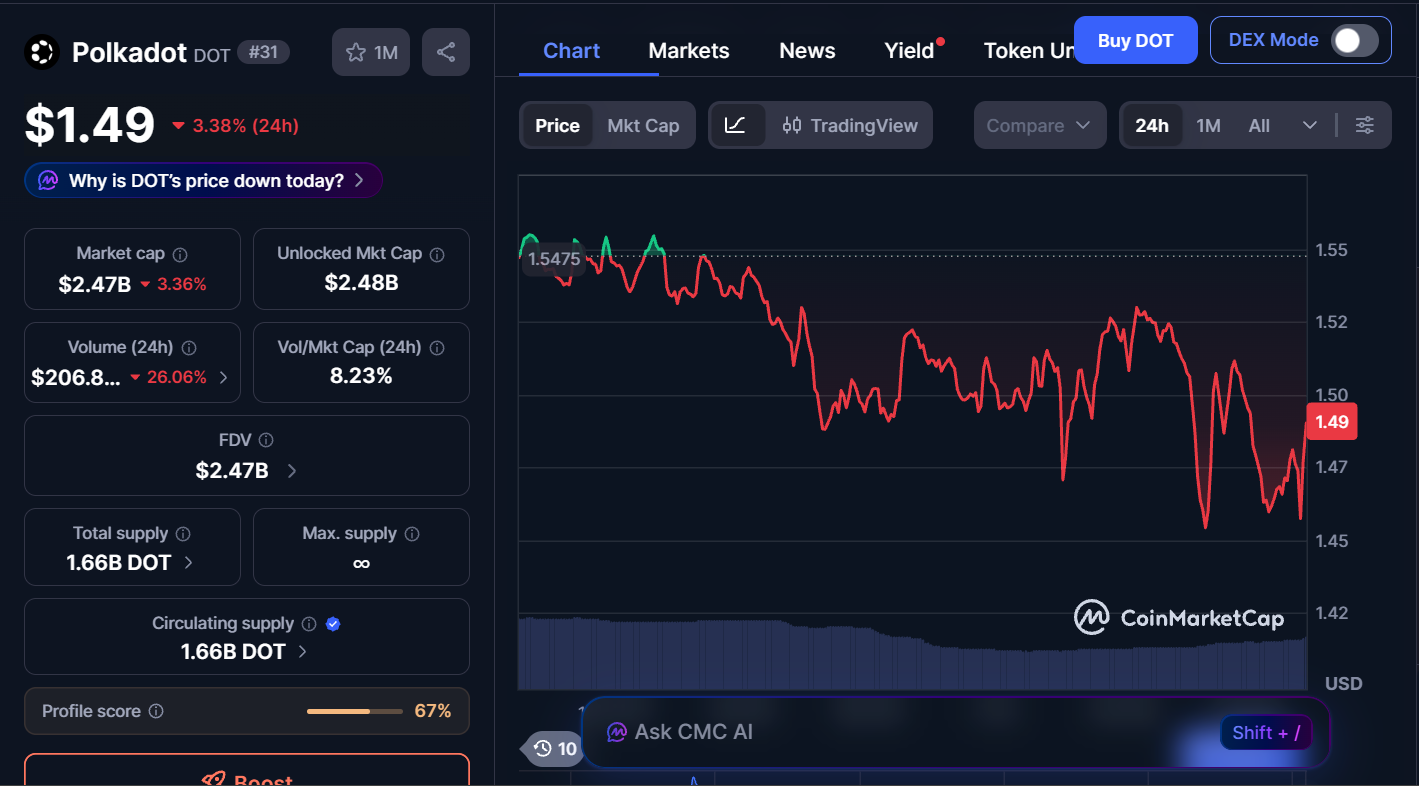
Task: Click the Profile score progress bar
Action: [354, 711]
